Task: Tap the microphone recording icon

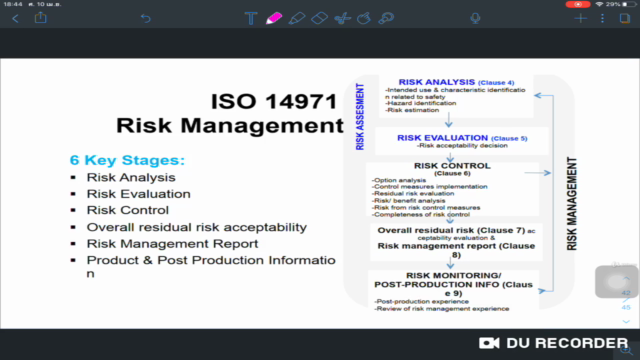Action: pos(475,18)
